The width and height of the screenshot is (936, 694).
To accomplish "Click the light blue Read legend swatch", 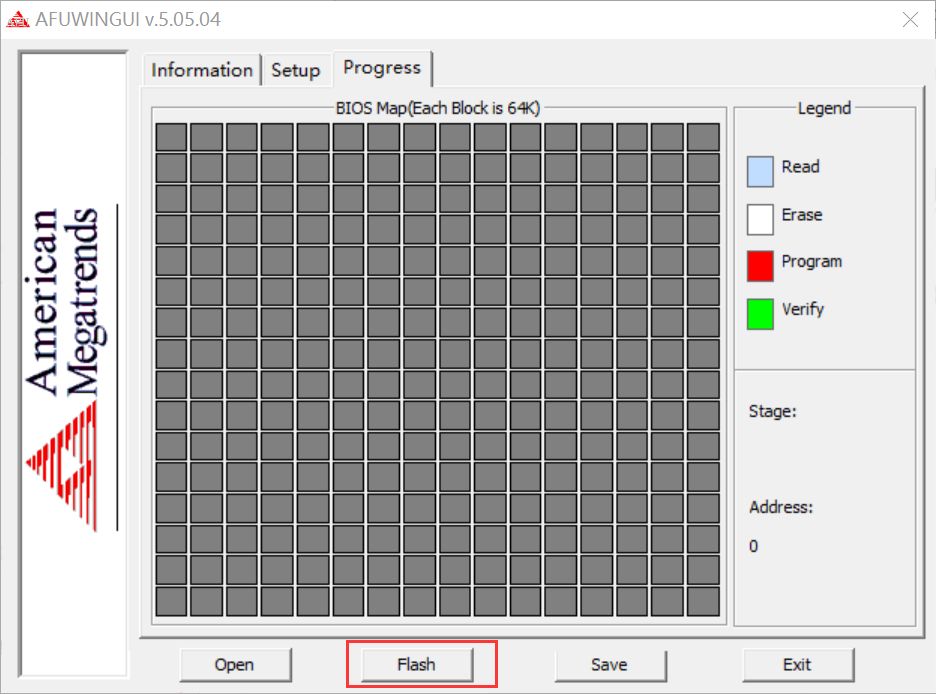I will (760, 171).
